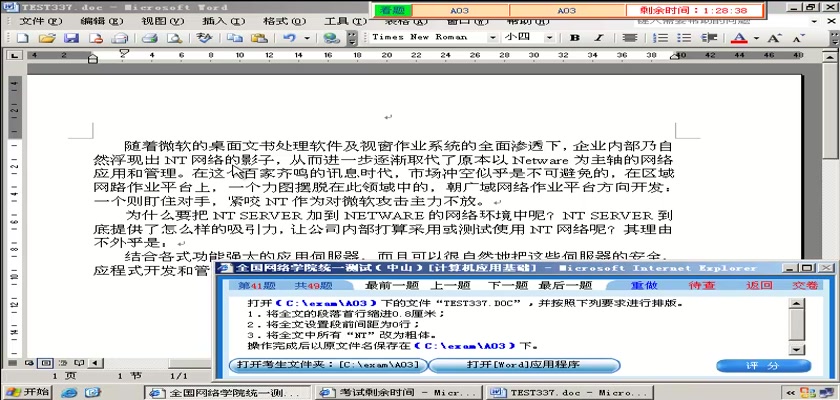The image size is (840, 400).
Task: Run the Spelling and Grammar check icon
Action: [204, 37]
